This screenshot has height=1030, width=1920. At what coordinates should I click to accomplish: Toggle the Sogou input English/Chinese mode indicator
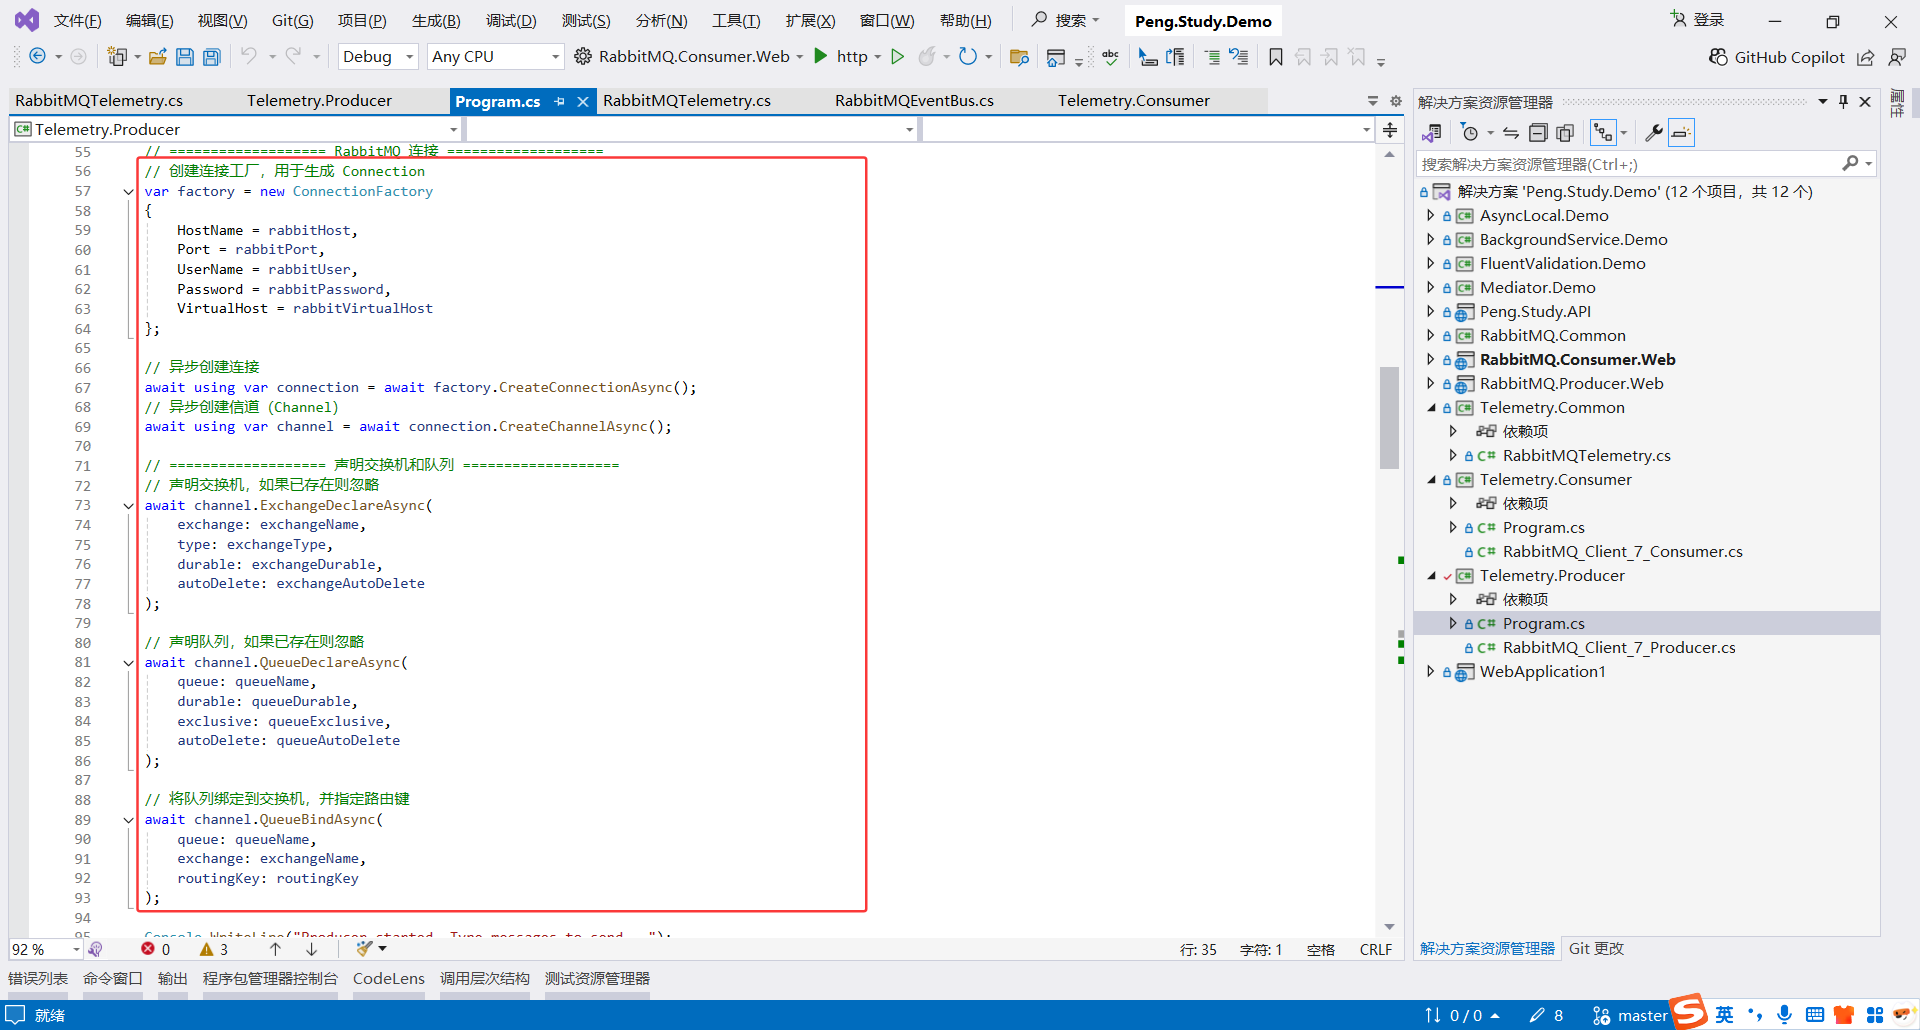point(1724,1014)
